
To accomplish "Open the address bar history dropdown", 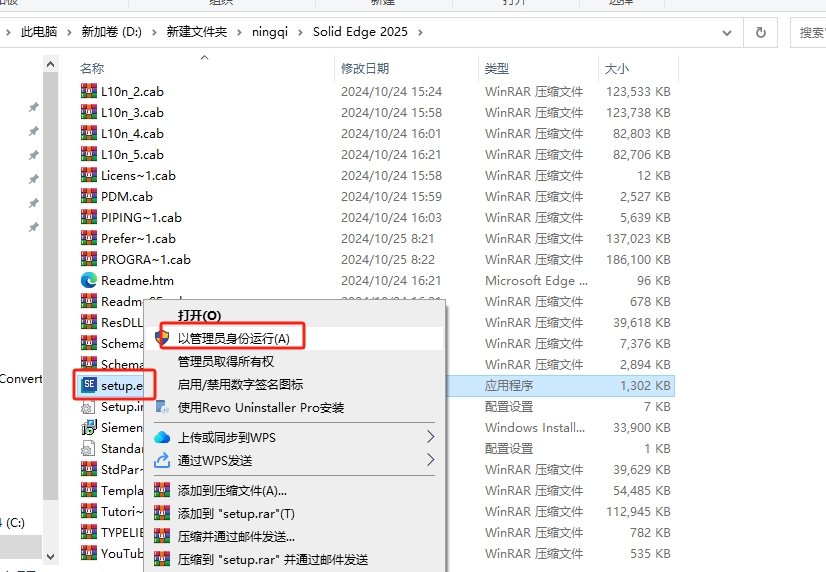I will click(x=727, y=33).
